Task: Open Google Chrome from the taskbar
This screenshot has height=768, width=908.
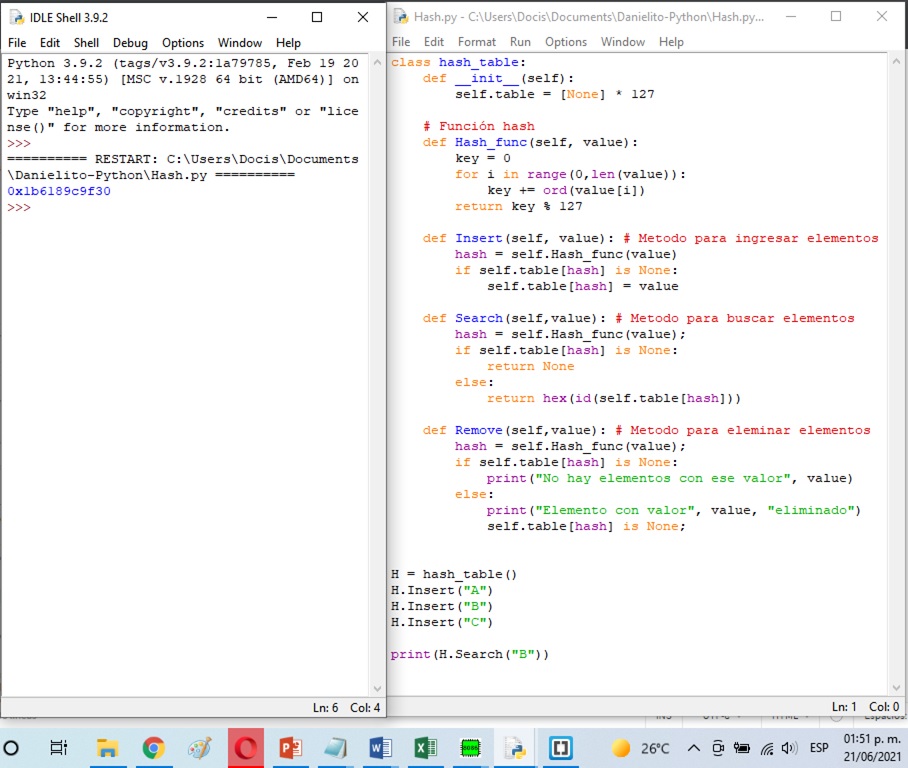Action: (x=153, y=748)
